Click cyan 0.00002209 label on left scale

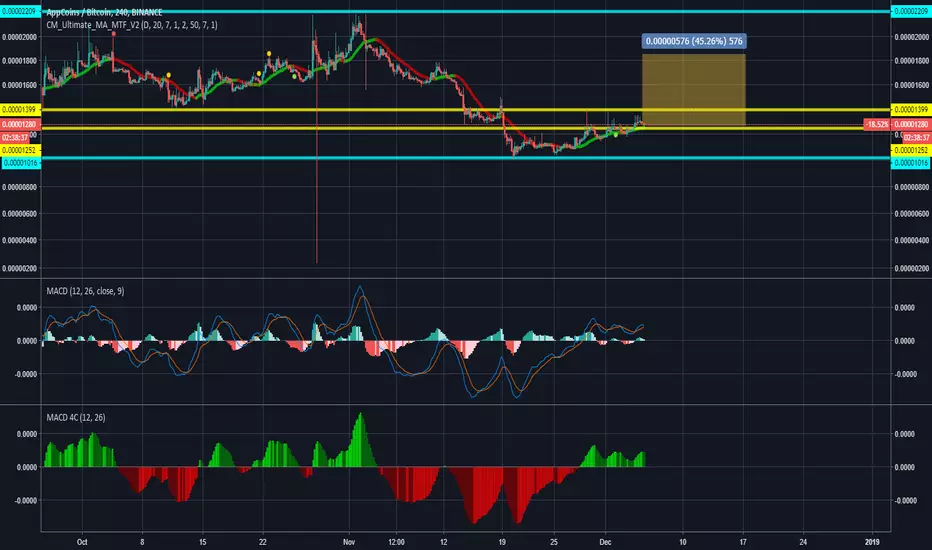pyautogui.click(x=20, y=11)
